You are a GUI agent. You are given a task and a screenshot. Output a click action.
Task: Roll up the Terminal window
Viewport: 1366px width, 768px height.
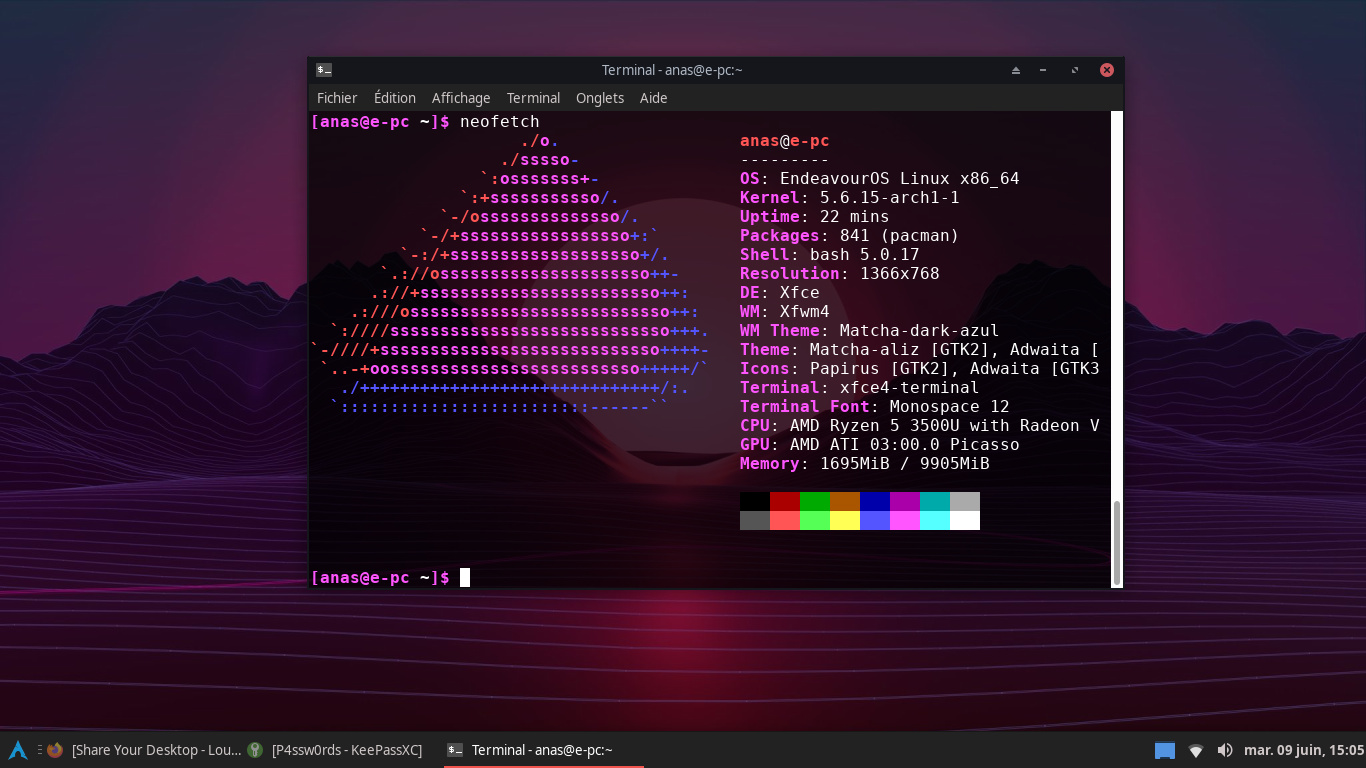(x=1016, y=70)
